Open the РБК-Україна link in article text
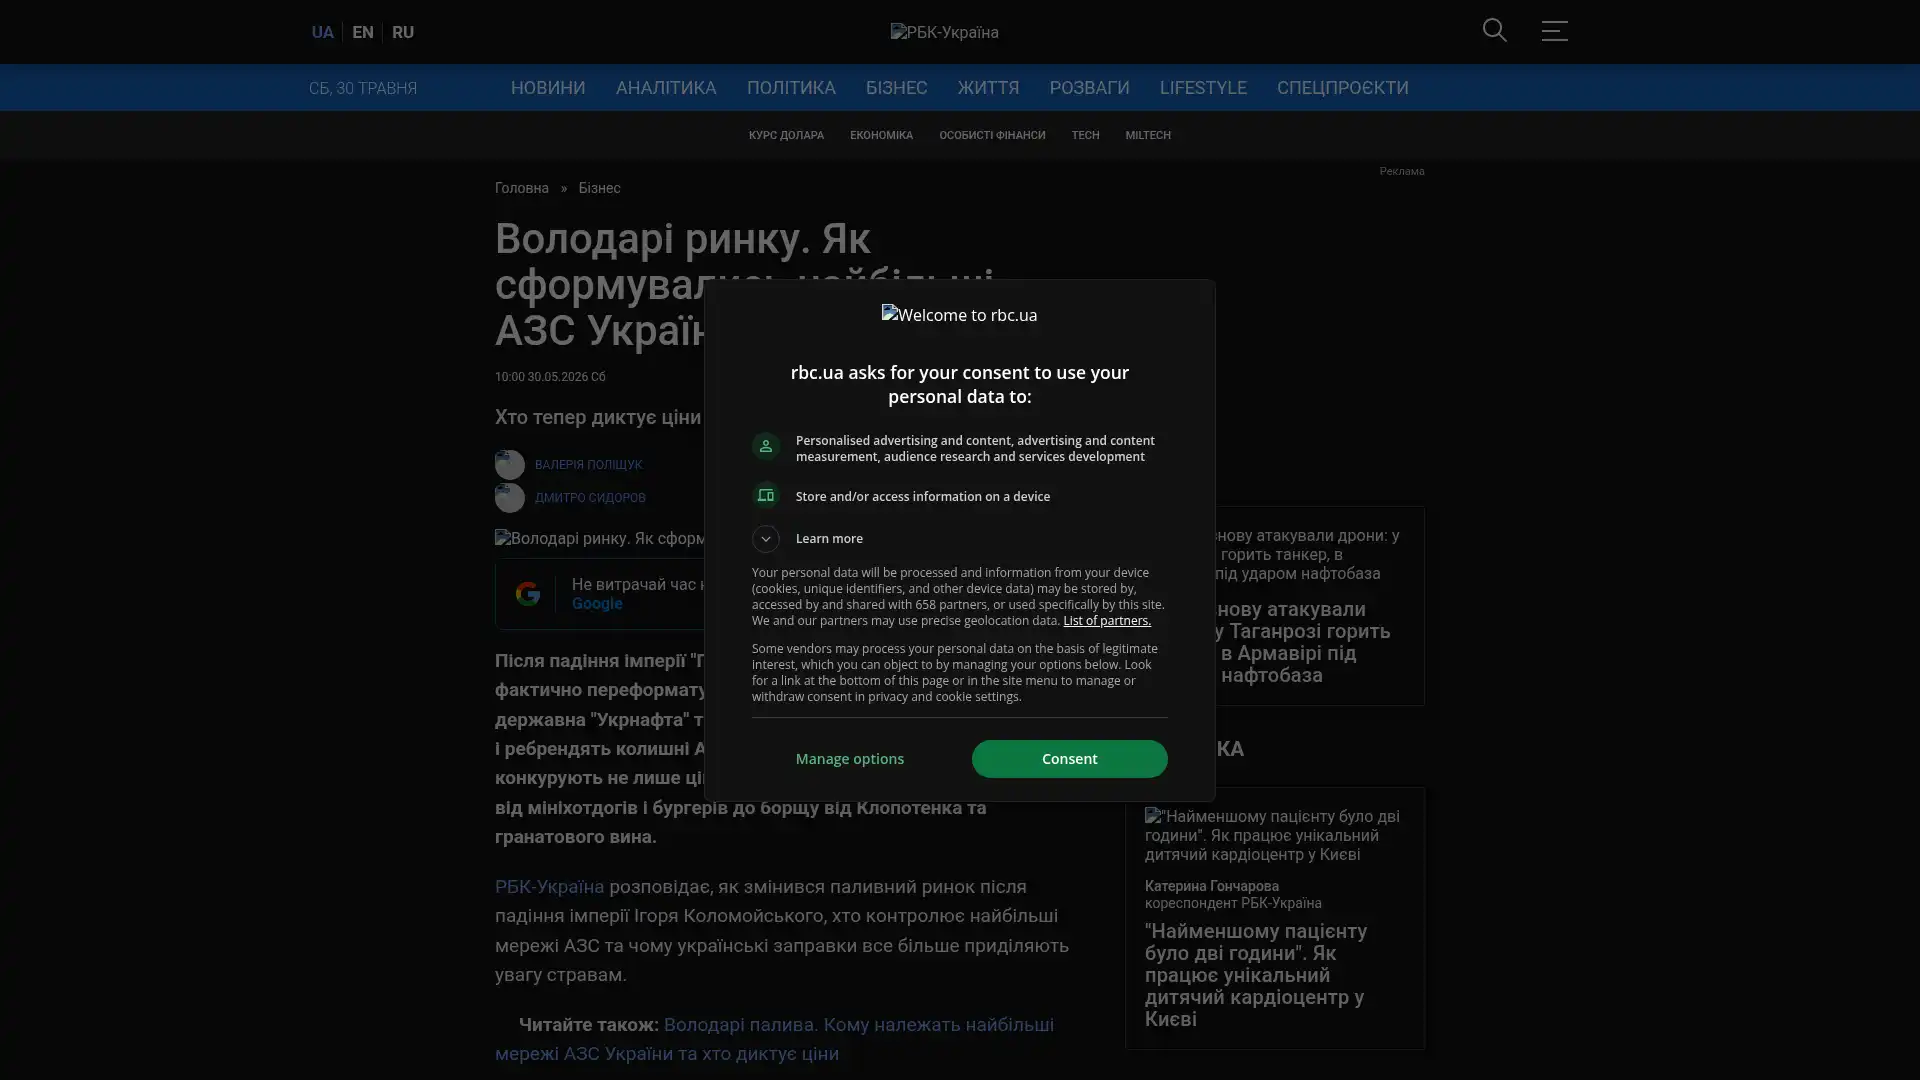This screenshot has height=1080, width=1920. click(550, 887)
